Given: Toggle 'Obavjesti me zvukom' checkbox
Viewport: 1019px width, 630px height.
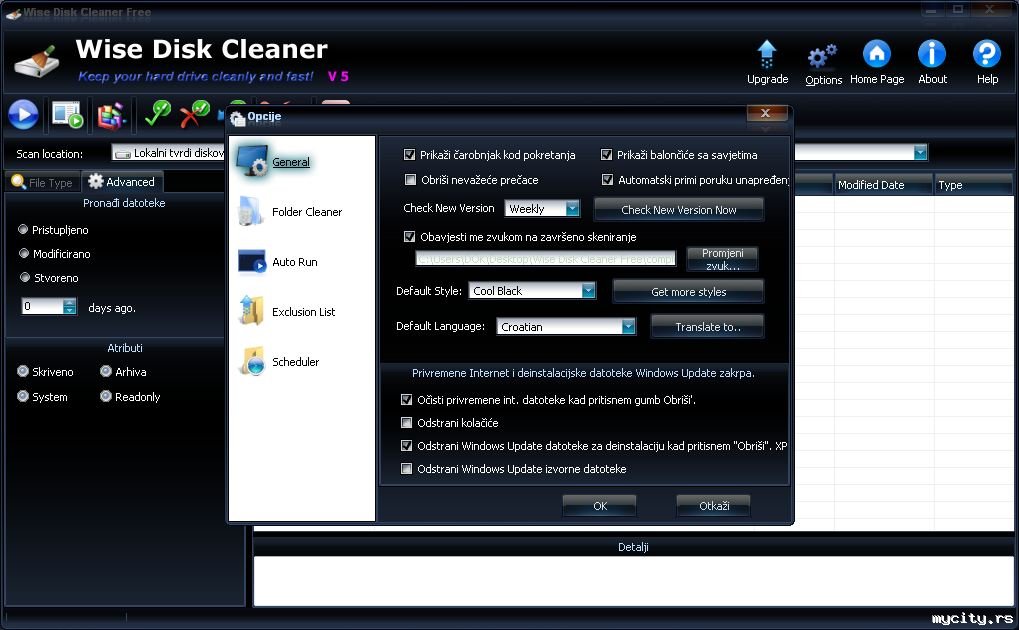Looking at the screenshot, I should pyautogui.click(x=409, y=237).
